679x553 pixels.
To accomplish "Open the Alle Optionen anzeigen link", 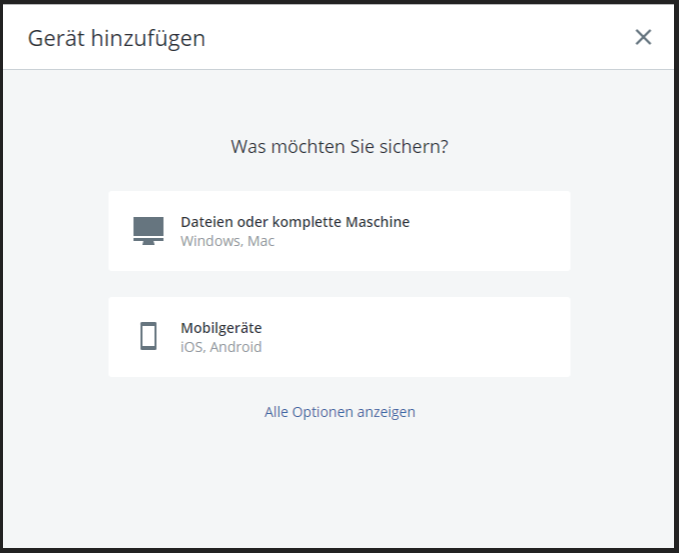I will tap(339, 412).
